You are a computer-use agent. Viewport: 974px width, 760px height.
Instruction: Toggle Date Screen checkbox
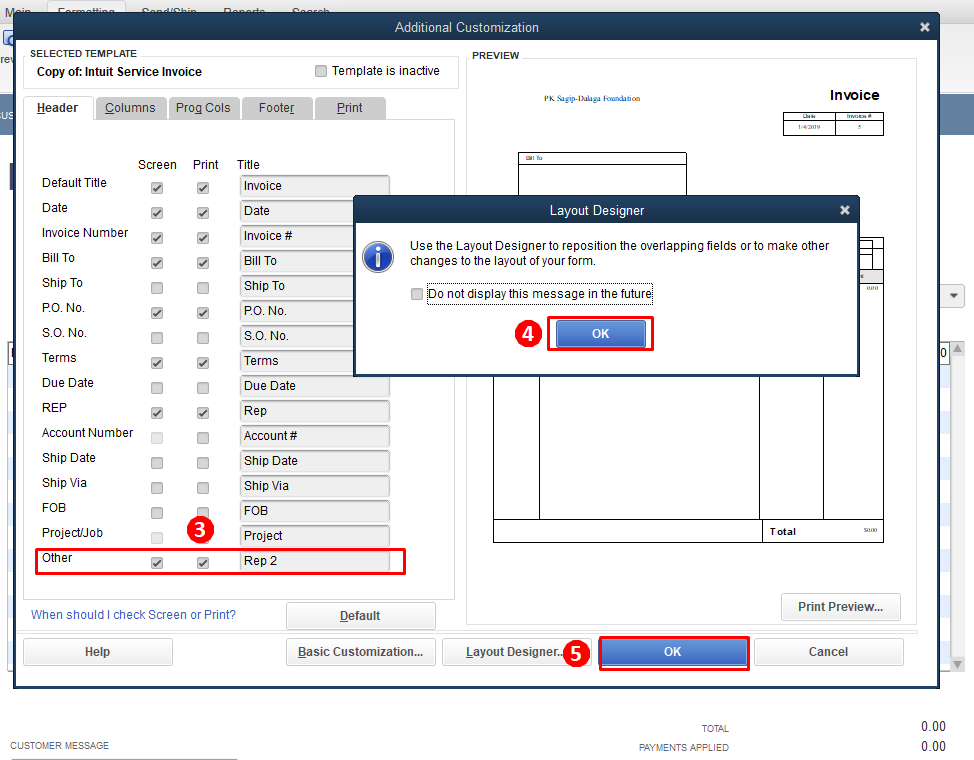coord(157,213)
